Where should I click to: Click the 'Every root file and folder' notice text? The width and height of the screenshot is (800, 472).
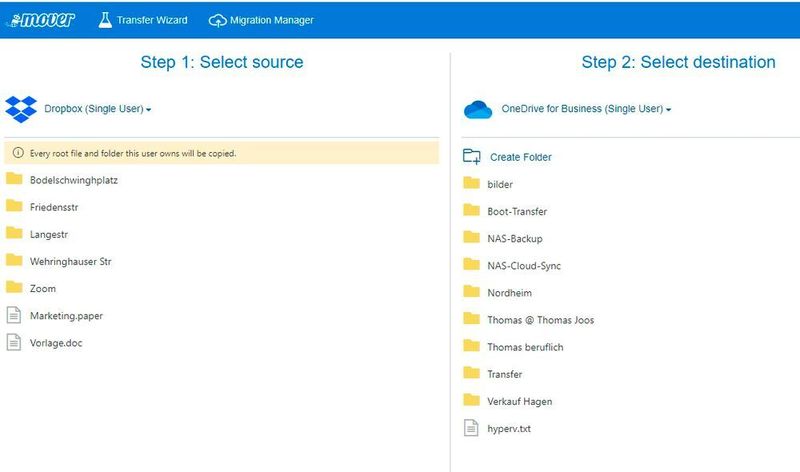(133, 153)
